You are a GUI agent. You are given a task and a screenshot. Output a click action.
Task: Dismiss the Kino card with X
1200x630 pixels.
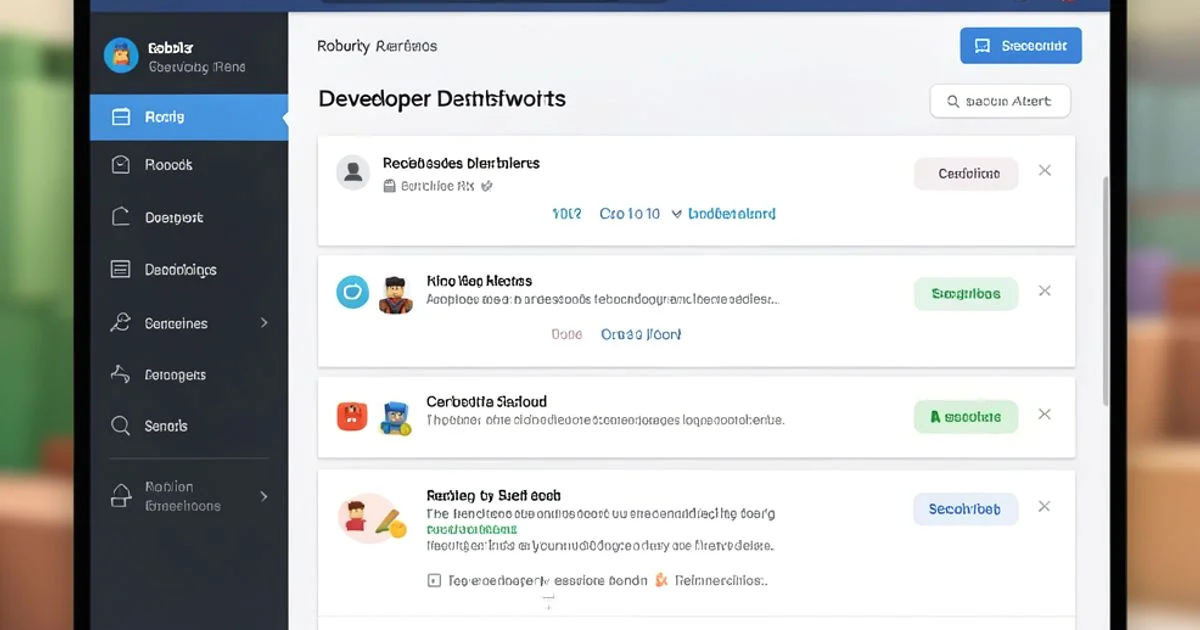(x=1044, y=291)
